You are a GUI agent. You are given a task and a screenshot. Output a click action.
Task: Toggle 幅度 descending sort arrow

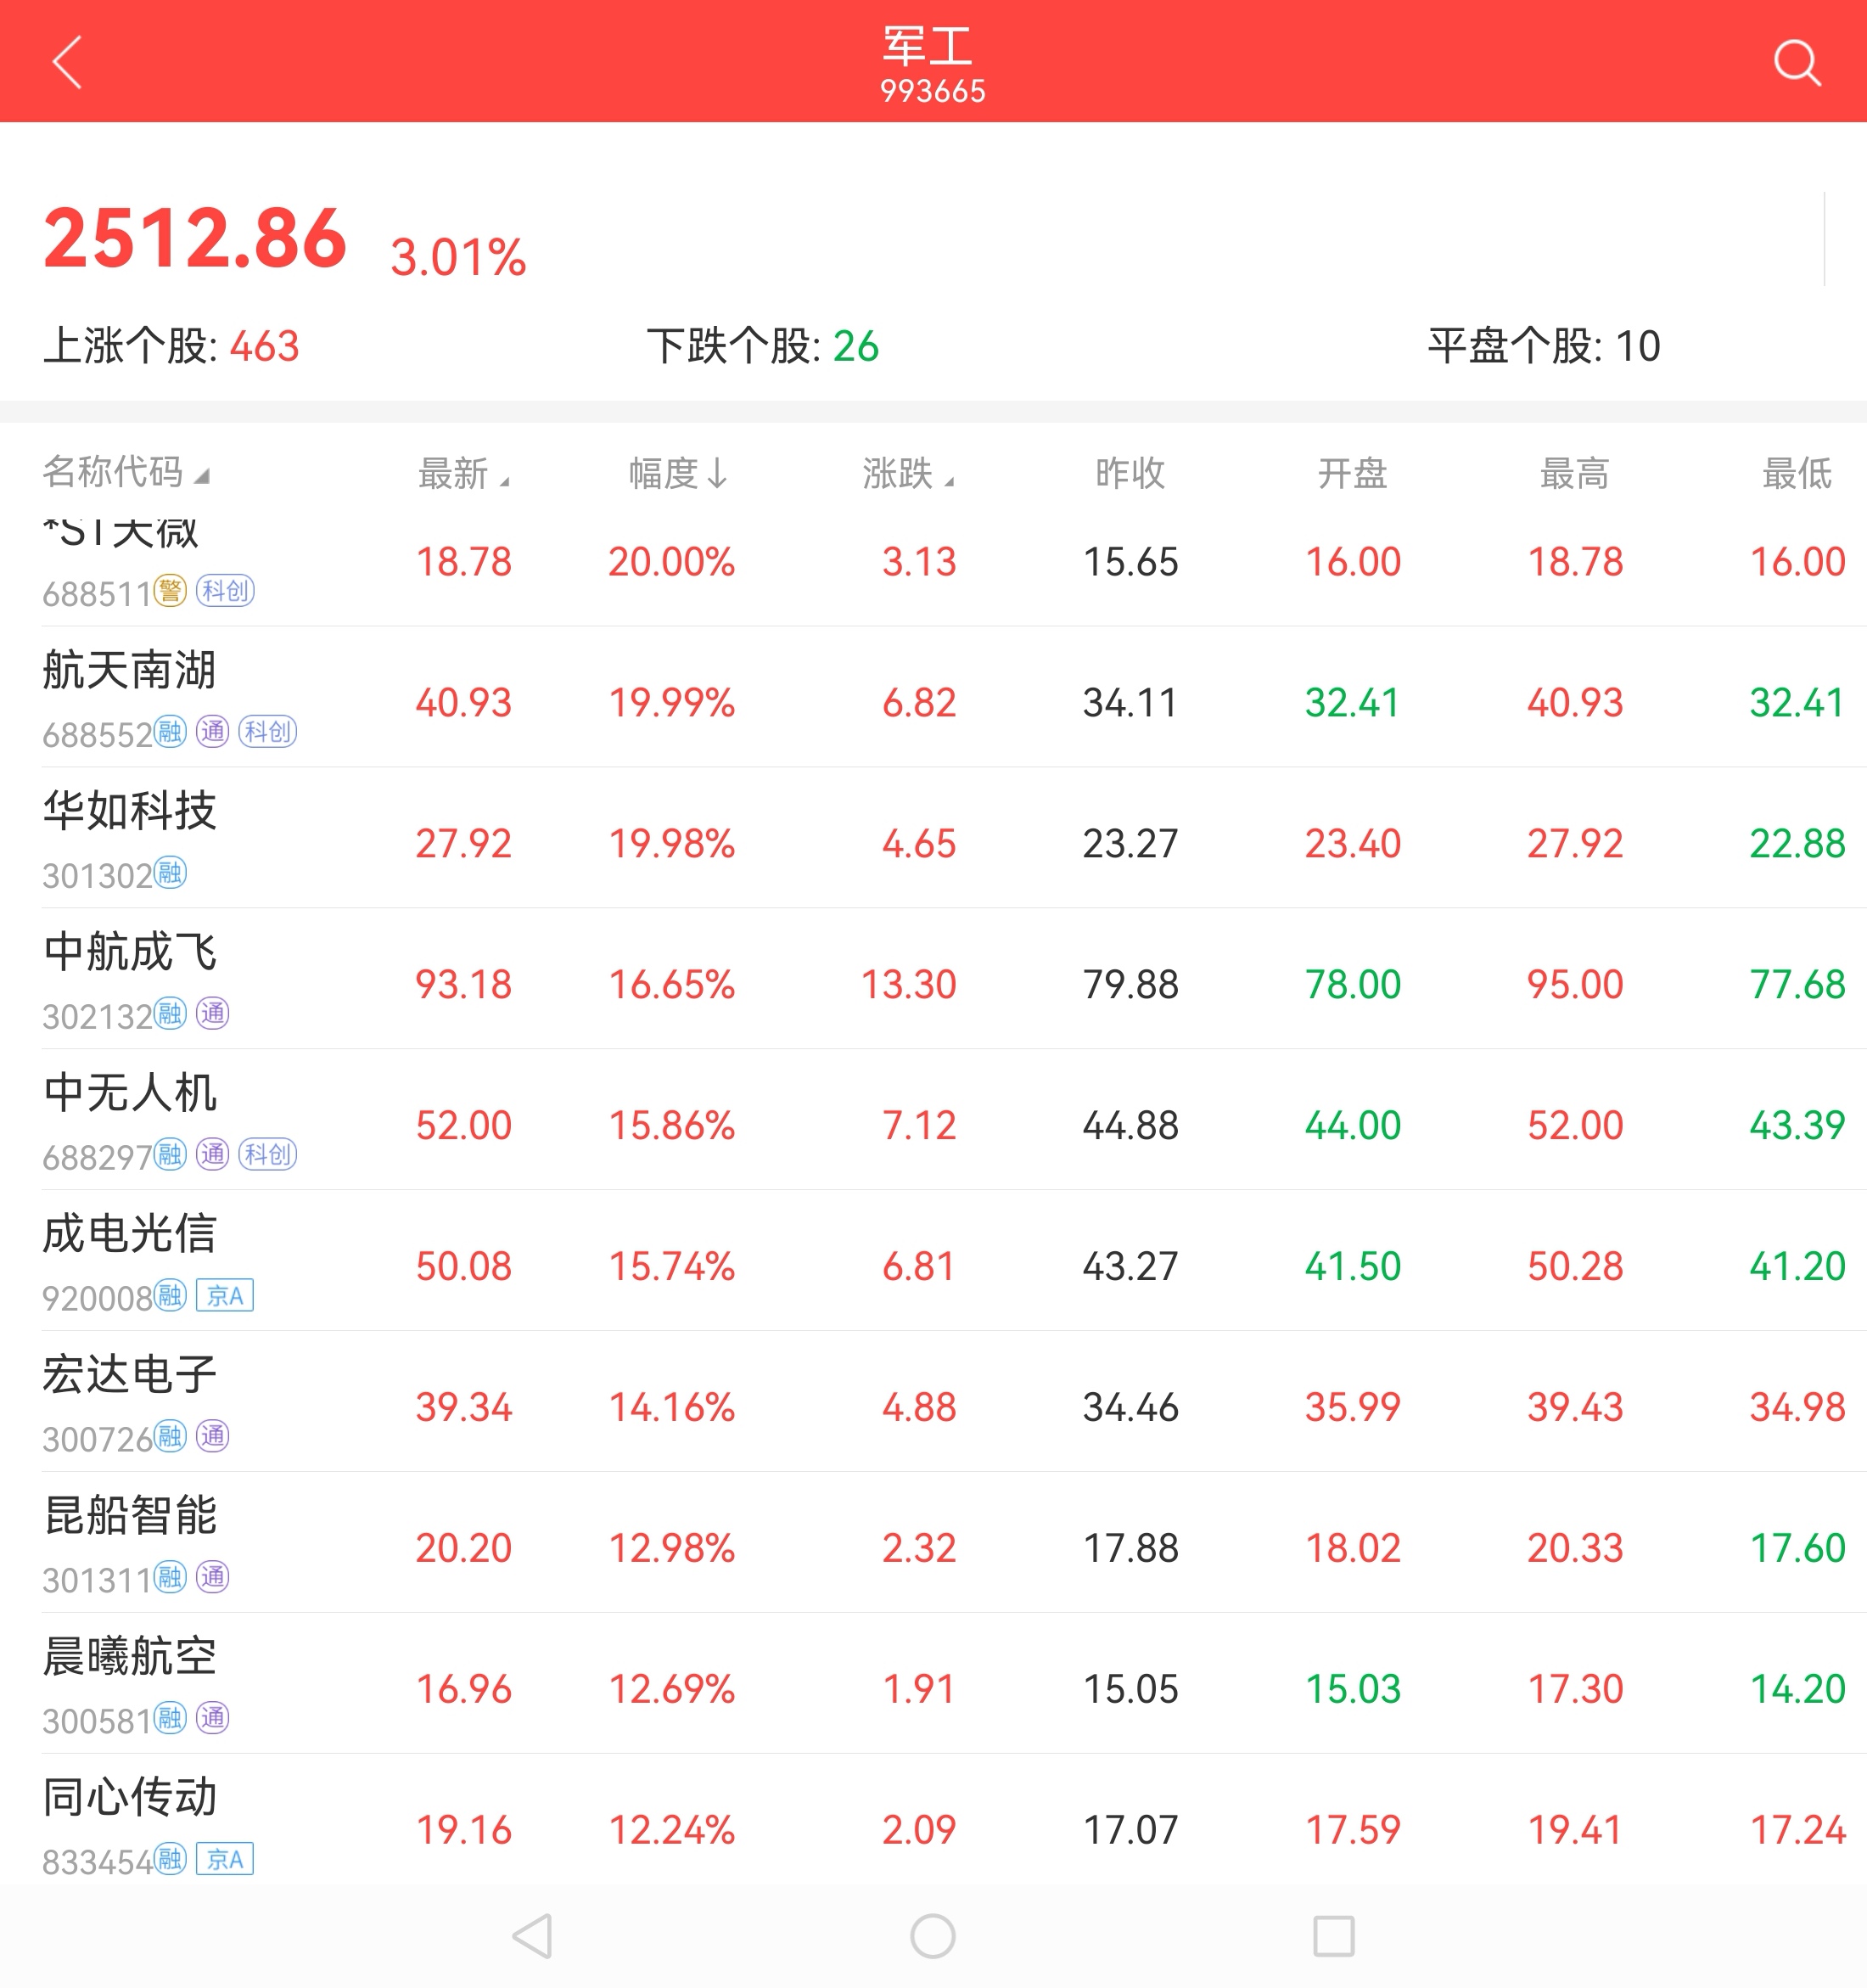coord(677,473)
